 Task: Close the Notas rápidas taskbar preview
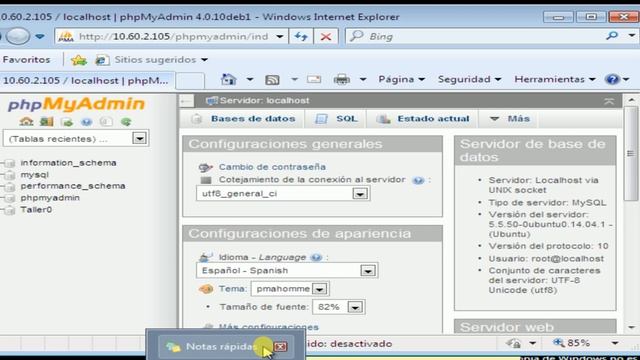(280, 347)
